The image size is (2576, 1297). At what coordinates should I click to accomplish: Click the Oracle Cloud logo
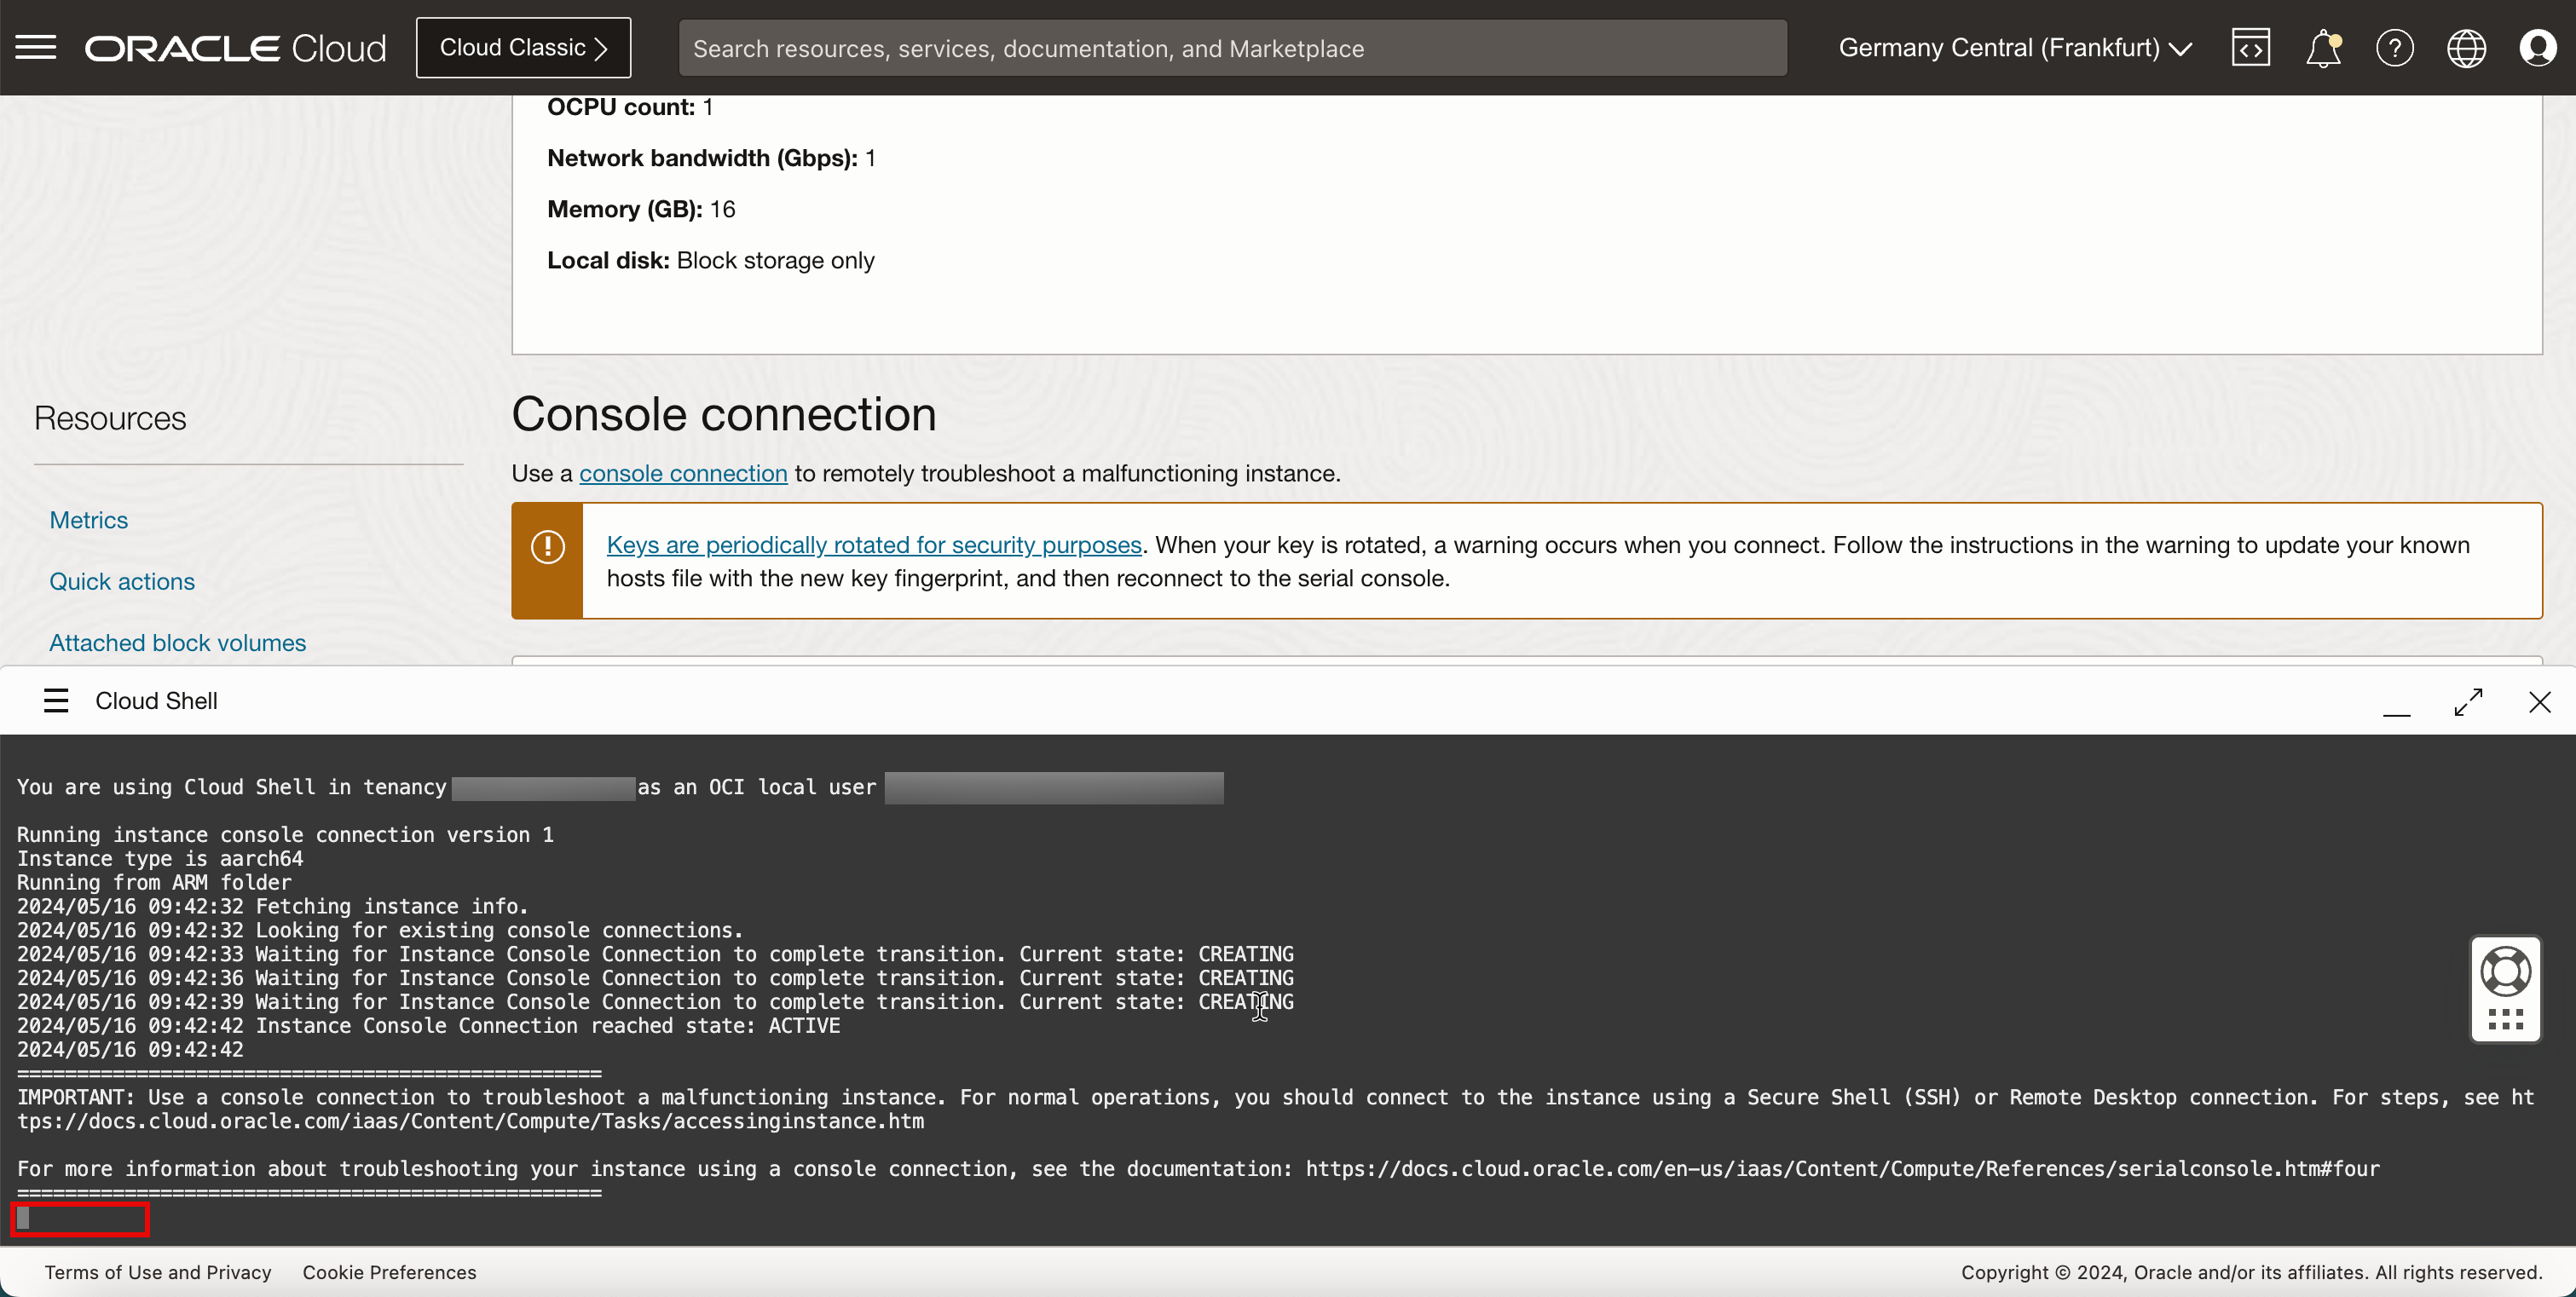click(x=235, y=47)
